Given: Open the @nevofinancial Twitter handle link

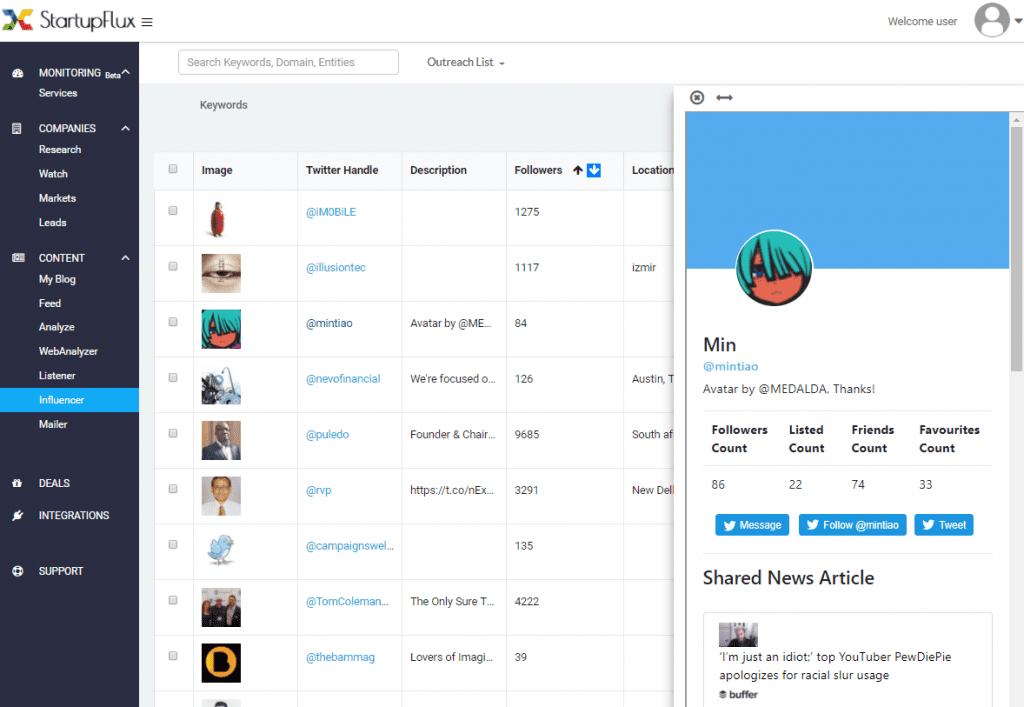Looking at the screenshot, I should click(344, 379).
